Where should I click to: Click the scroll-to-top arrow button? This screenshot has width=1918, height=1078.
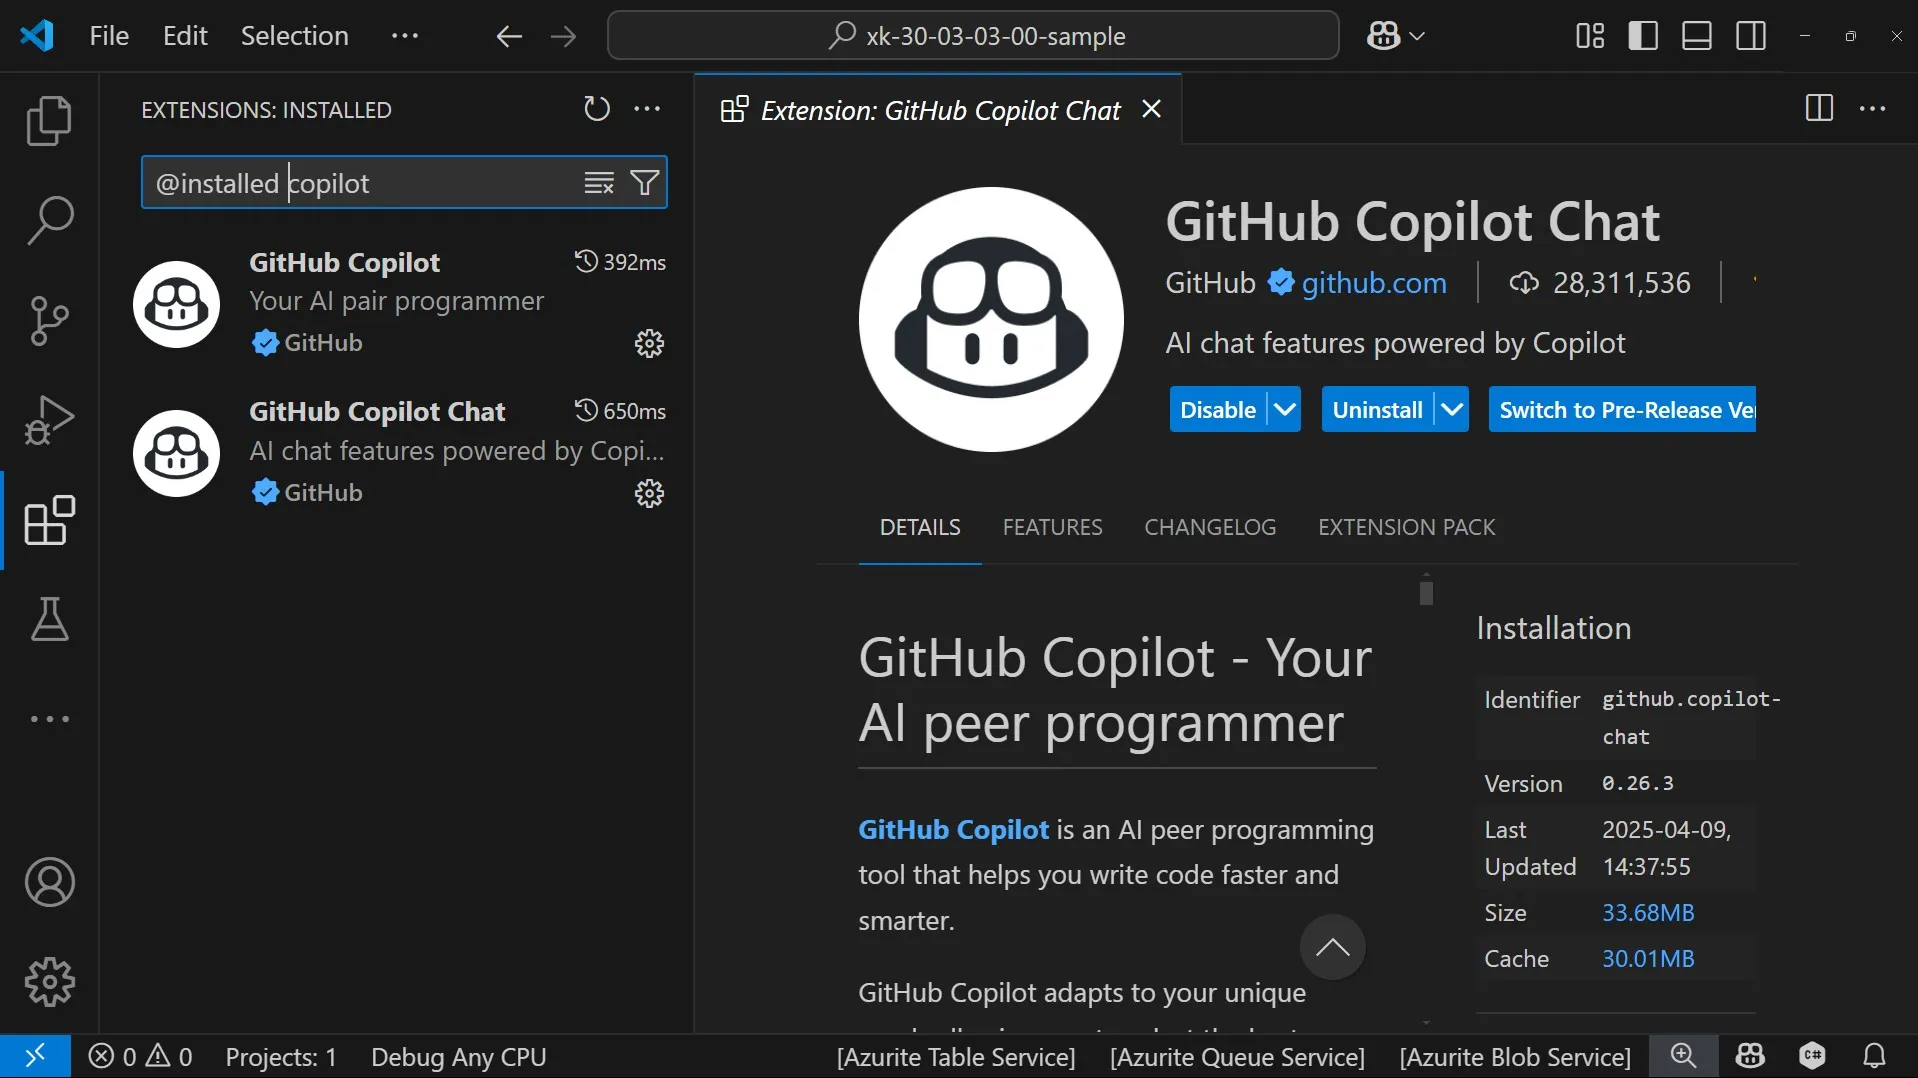coord(1332,947)
